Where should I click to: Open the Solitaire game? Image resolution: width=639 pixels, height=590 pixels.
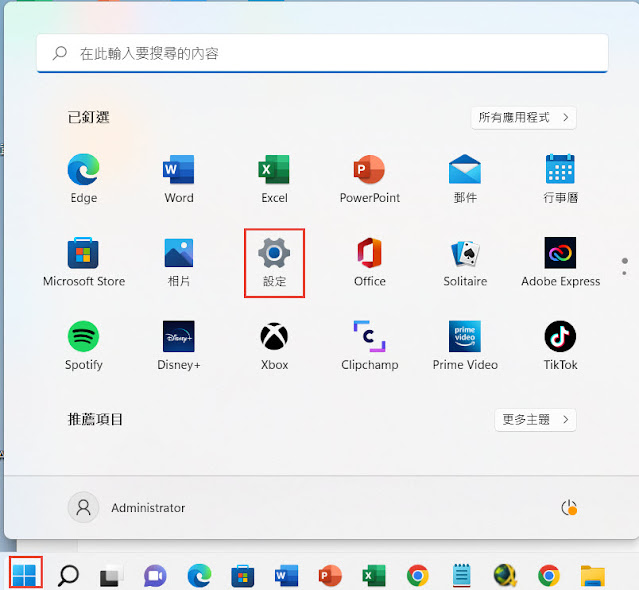(465, 262)
